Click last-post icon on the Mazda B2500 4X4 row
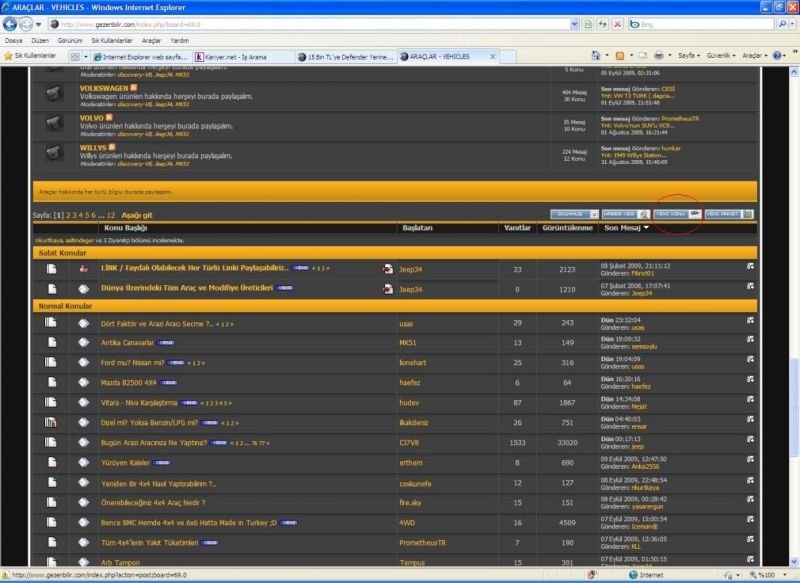This screenshot has width=800, height=583. coord(750,379)
